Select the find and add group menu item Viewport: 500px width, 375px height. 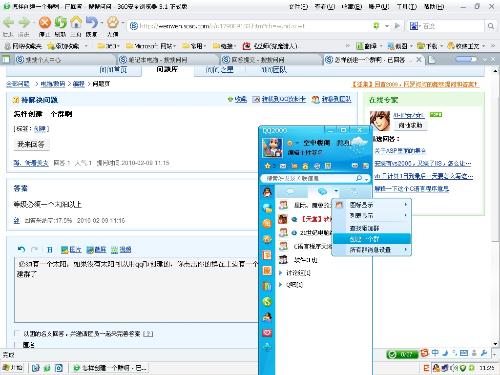372,228
